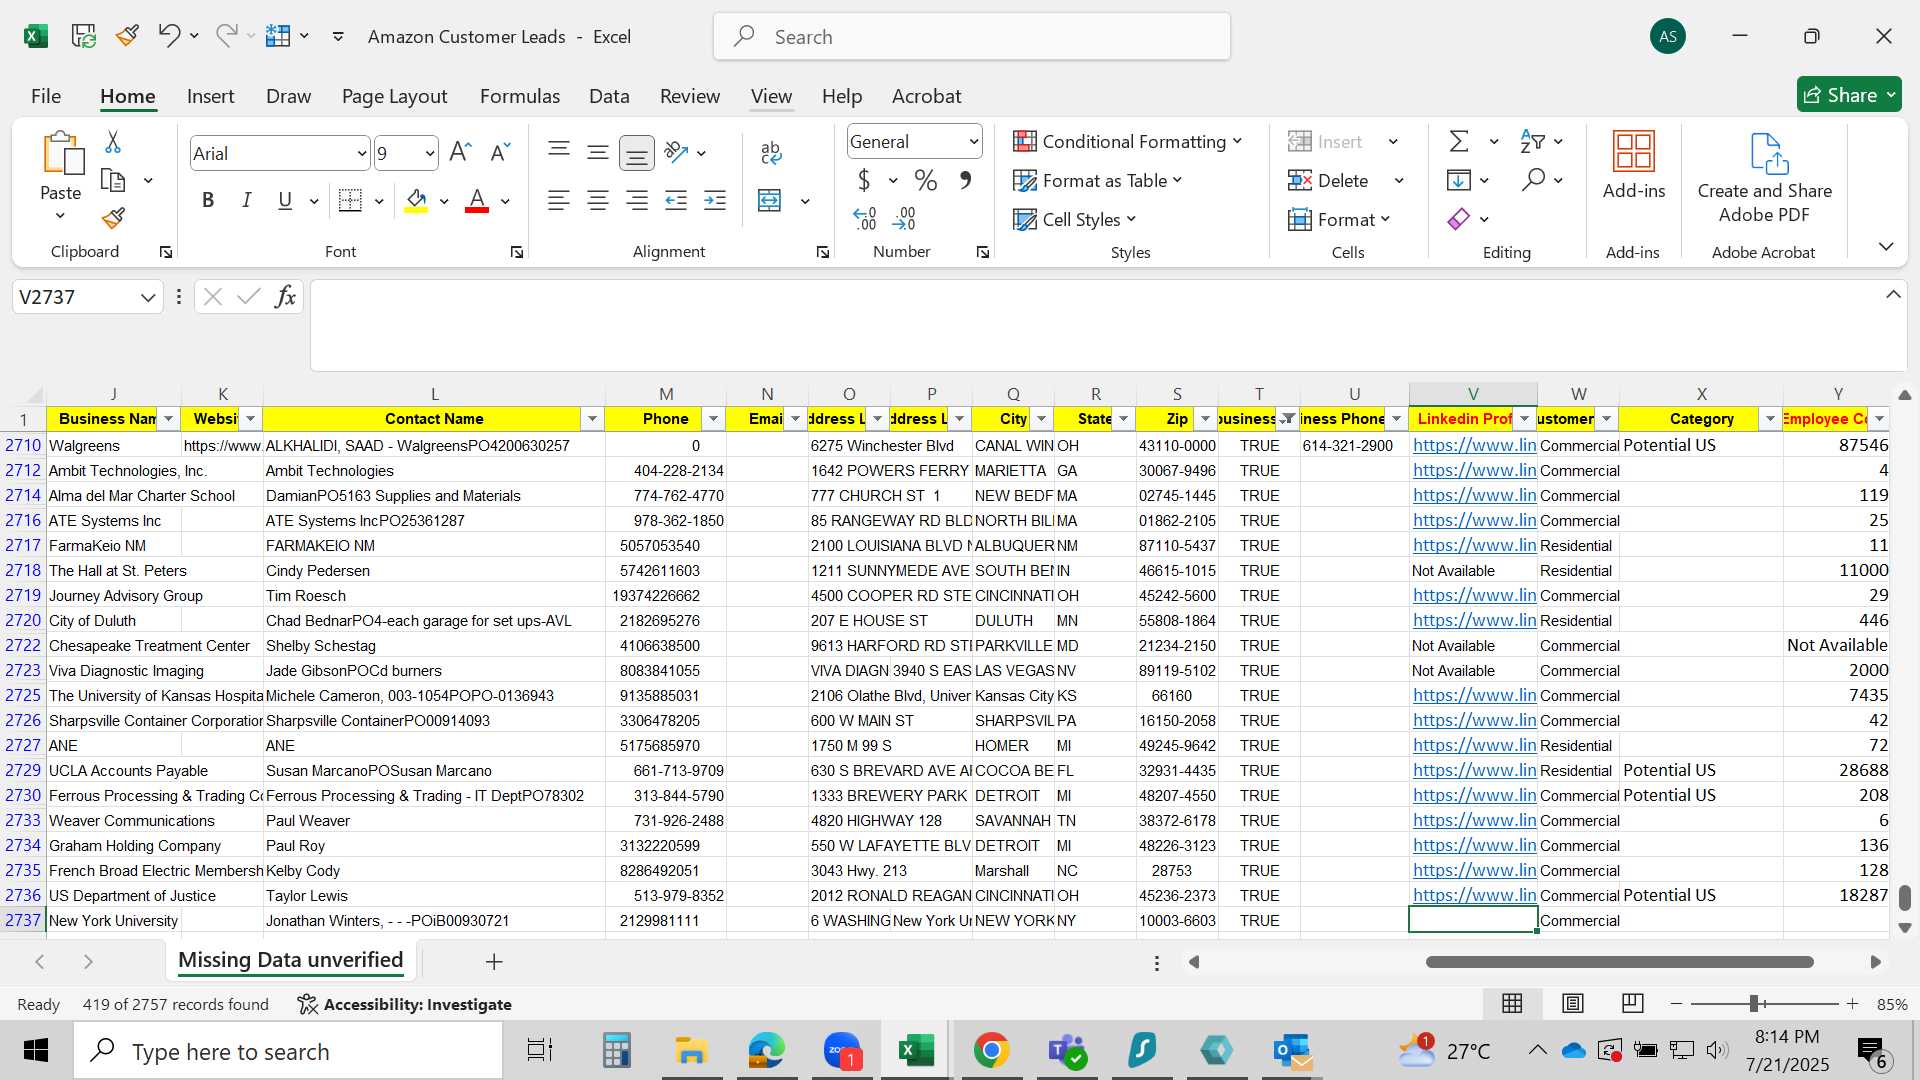
Task: Open US Department of Justice LinkedIn link
Action: 1474,895
